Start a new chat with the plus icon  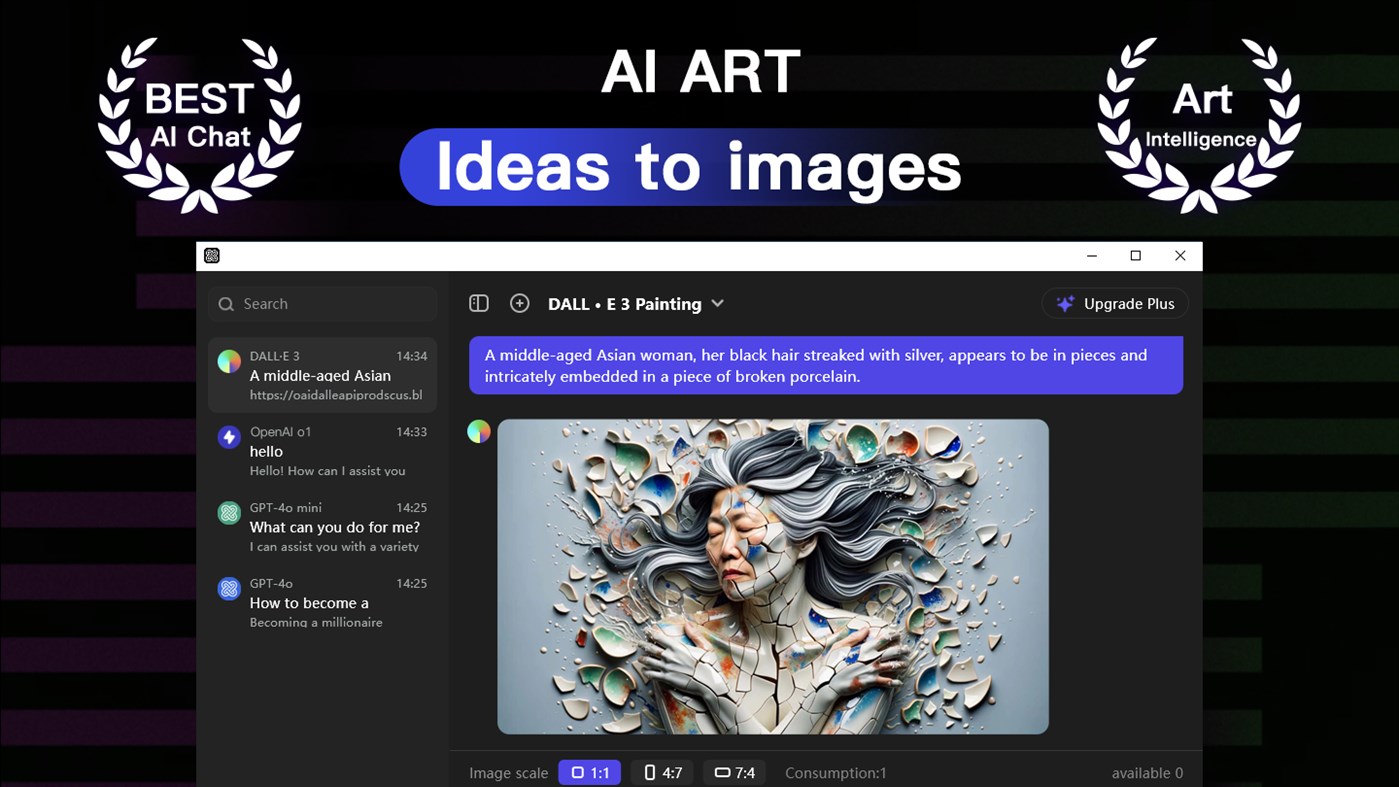(x=519, y=303)
